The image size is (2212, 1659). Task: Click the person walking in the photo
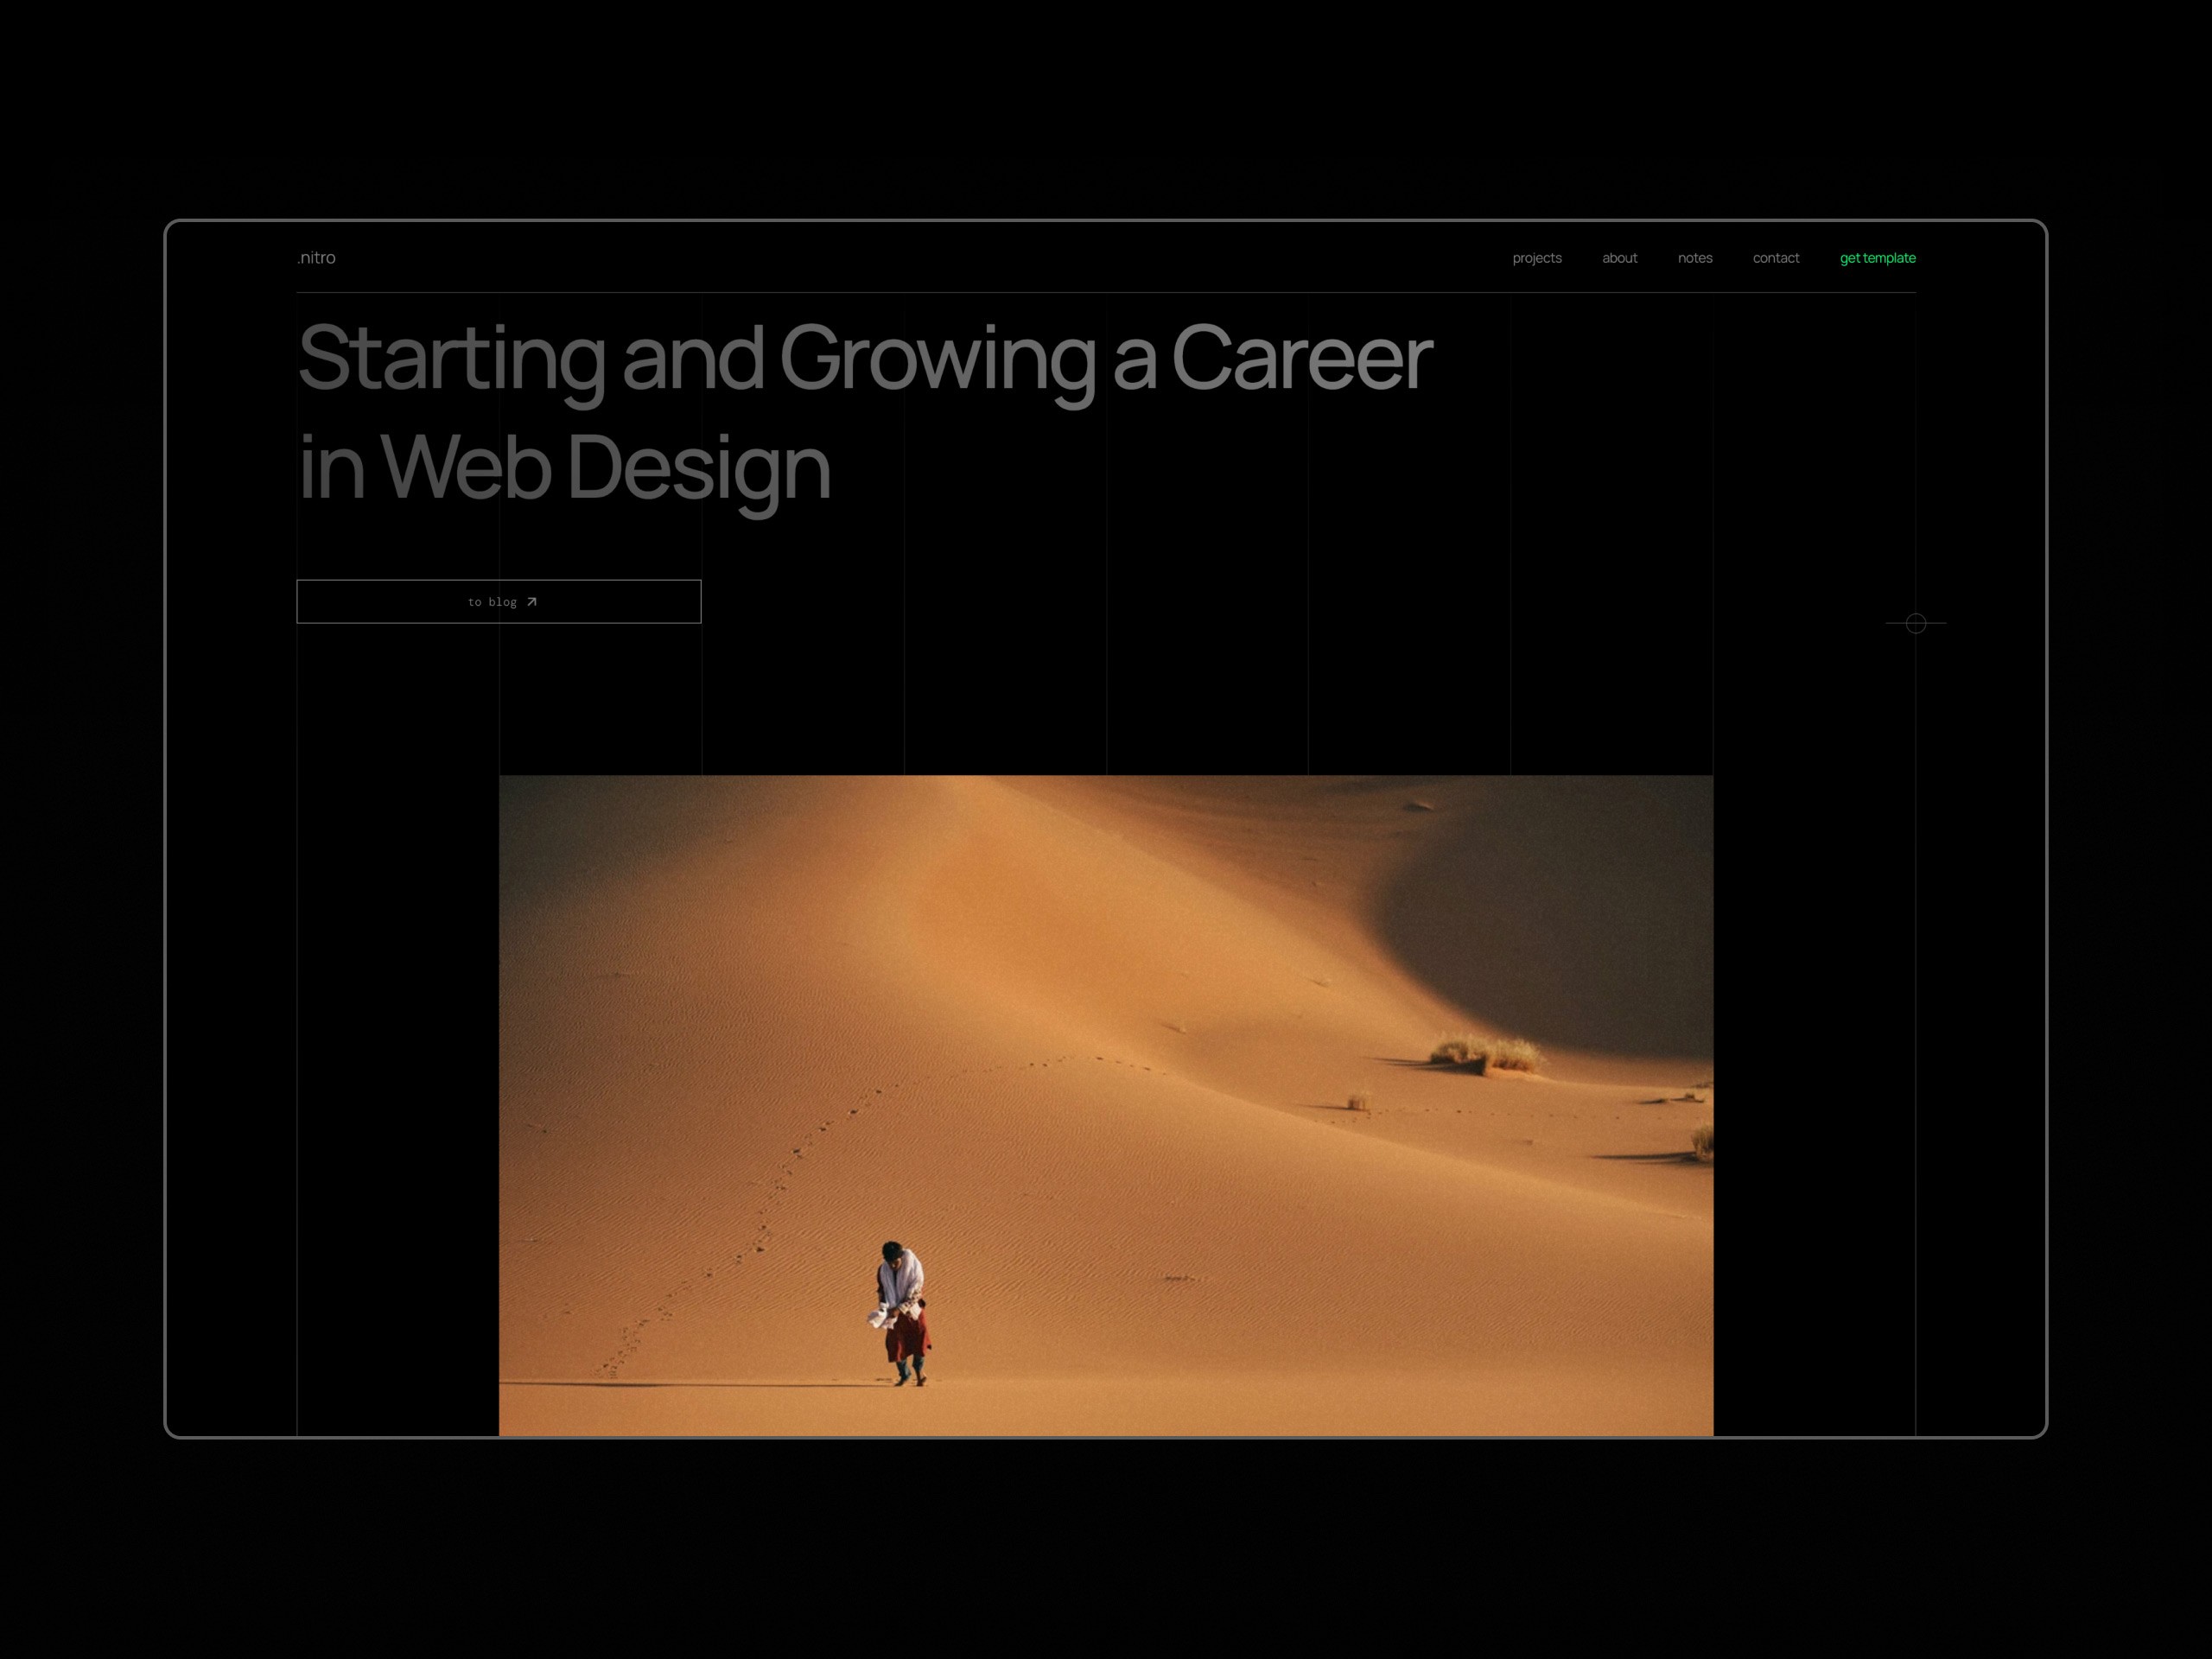903,1312
